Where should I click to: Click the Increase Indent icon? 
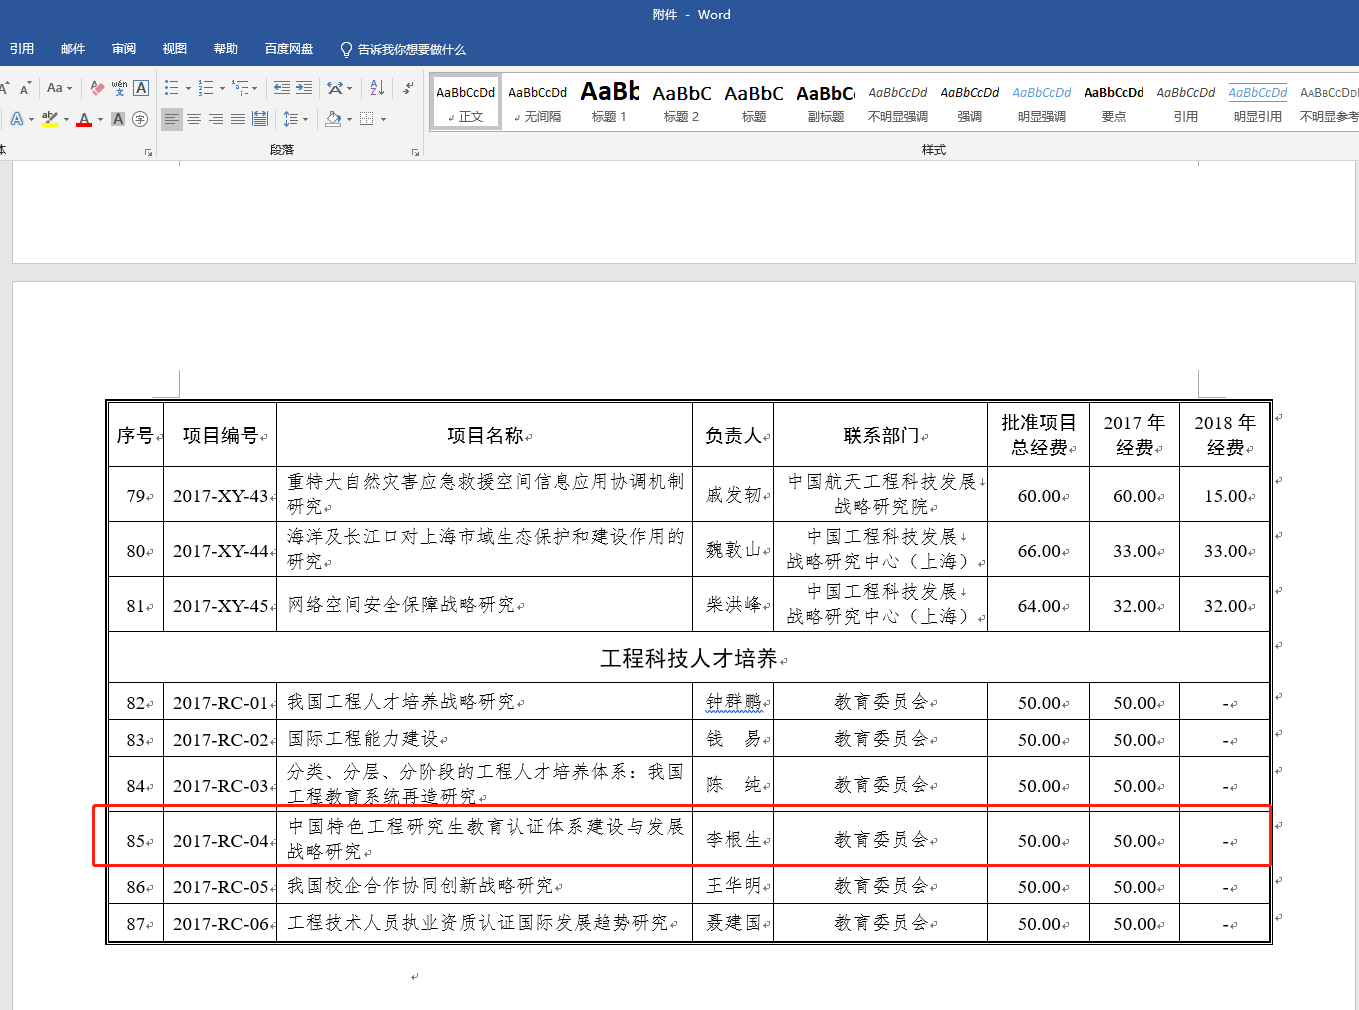click(304, 88)
